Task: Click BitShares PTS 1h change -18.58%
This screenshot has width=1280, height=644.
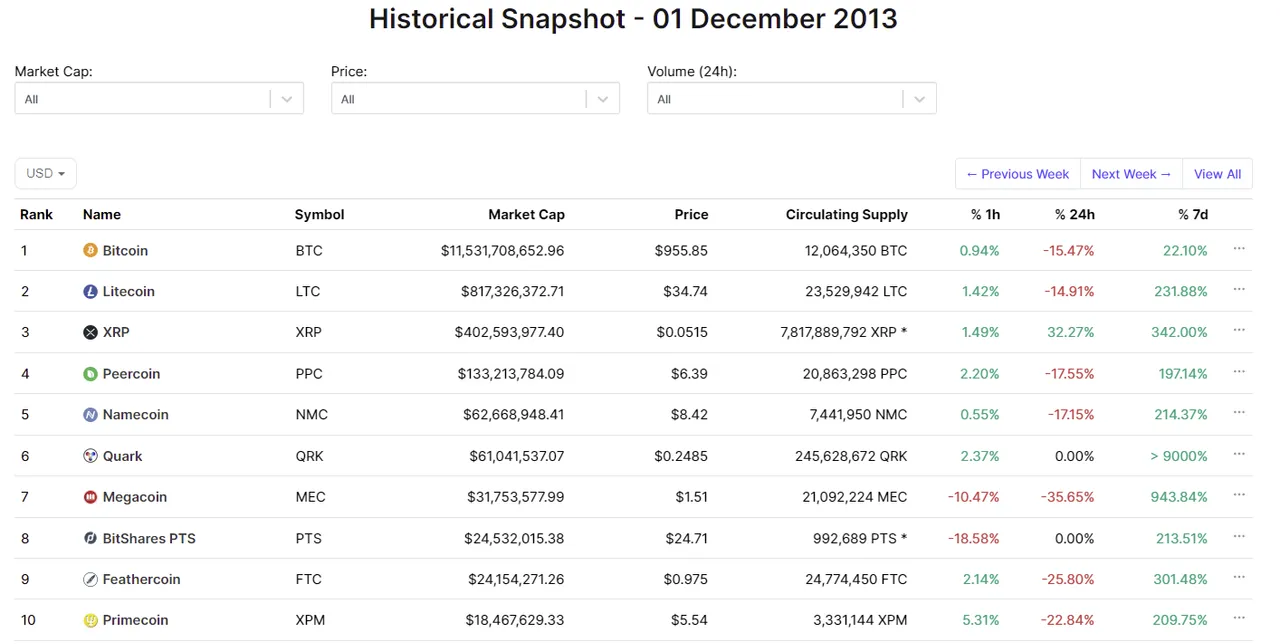Action: (973, 538)
